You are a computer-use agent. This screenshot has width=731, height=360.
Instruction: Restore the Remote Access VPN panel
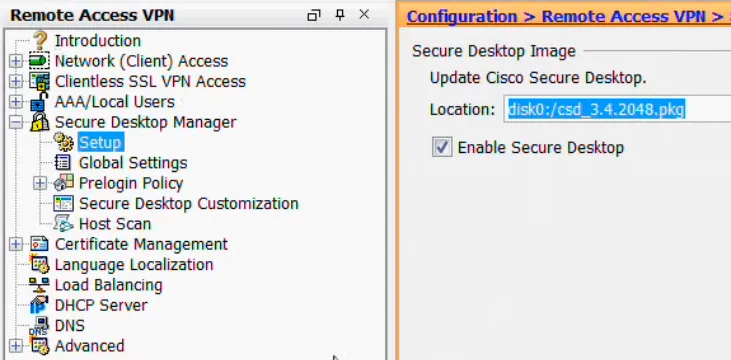pos(314,15)
